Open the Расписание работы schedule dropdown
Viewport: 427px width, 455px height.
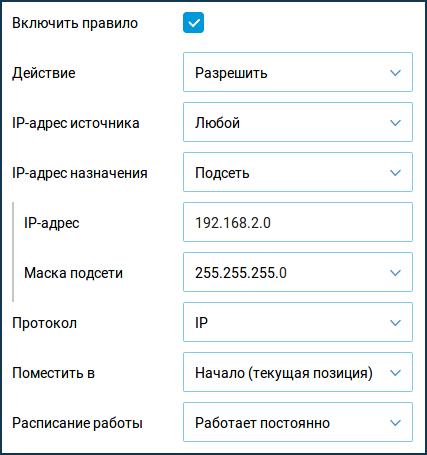pos(298,422)
